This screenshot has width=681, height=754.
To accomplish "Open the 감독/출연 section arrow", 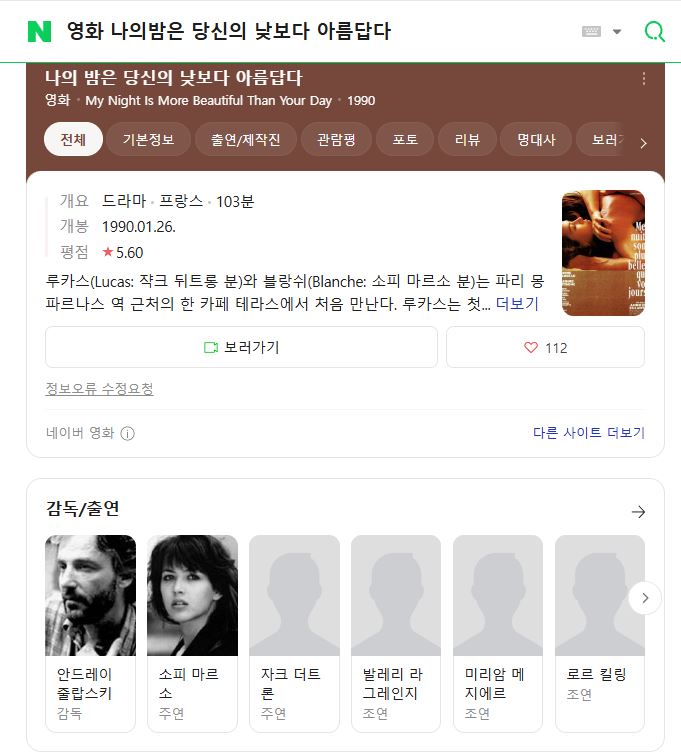I will point(638,512).
